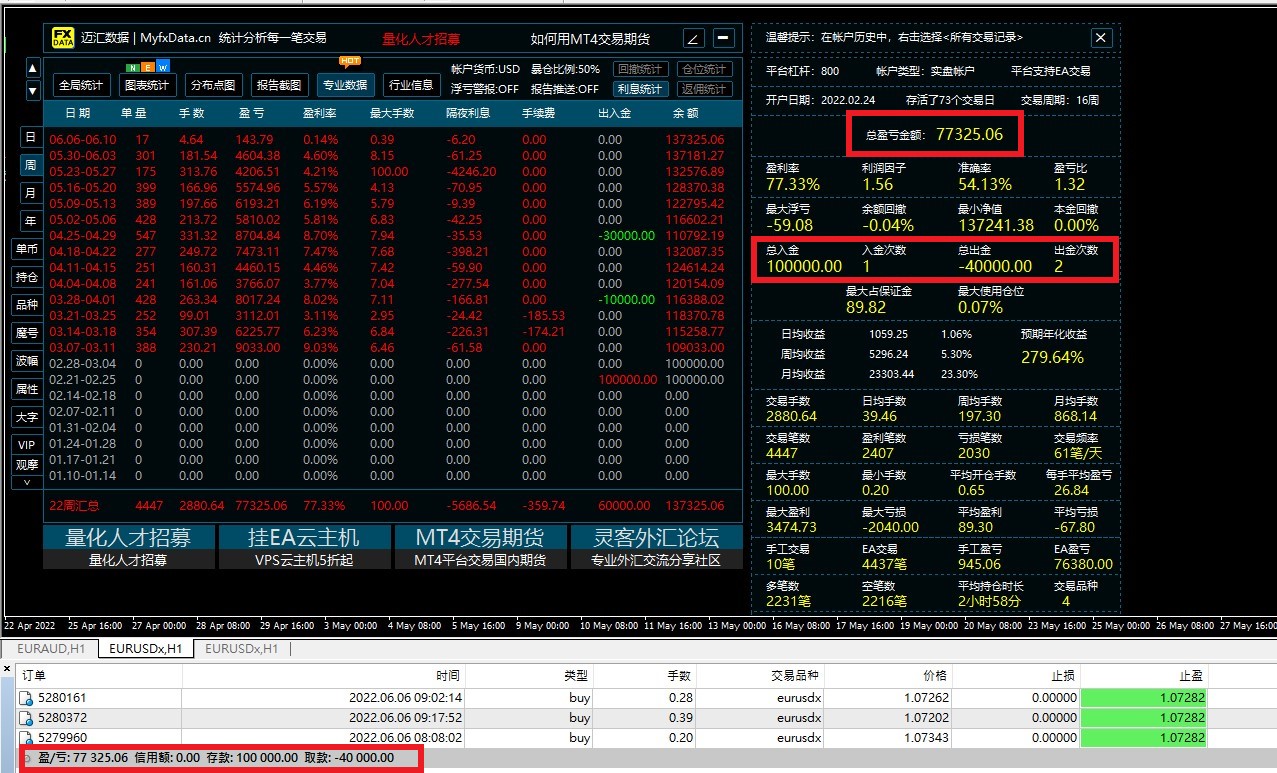Click the MT4交易期货 banner
Viewport: 1277px width, 773px height.
click(480, 547)
